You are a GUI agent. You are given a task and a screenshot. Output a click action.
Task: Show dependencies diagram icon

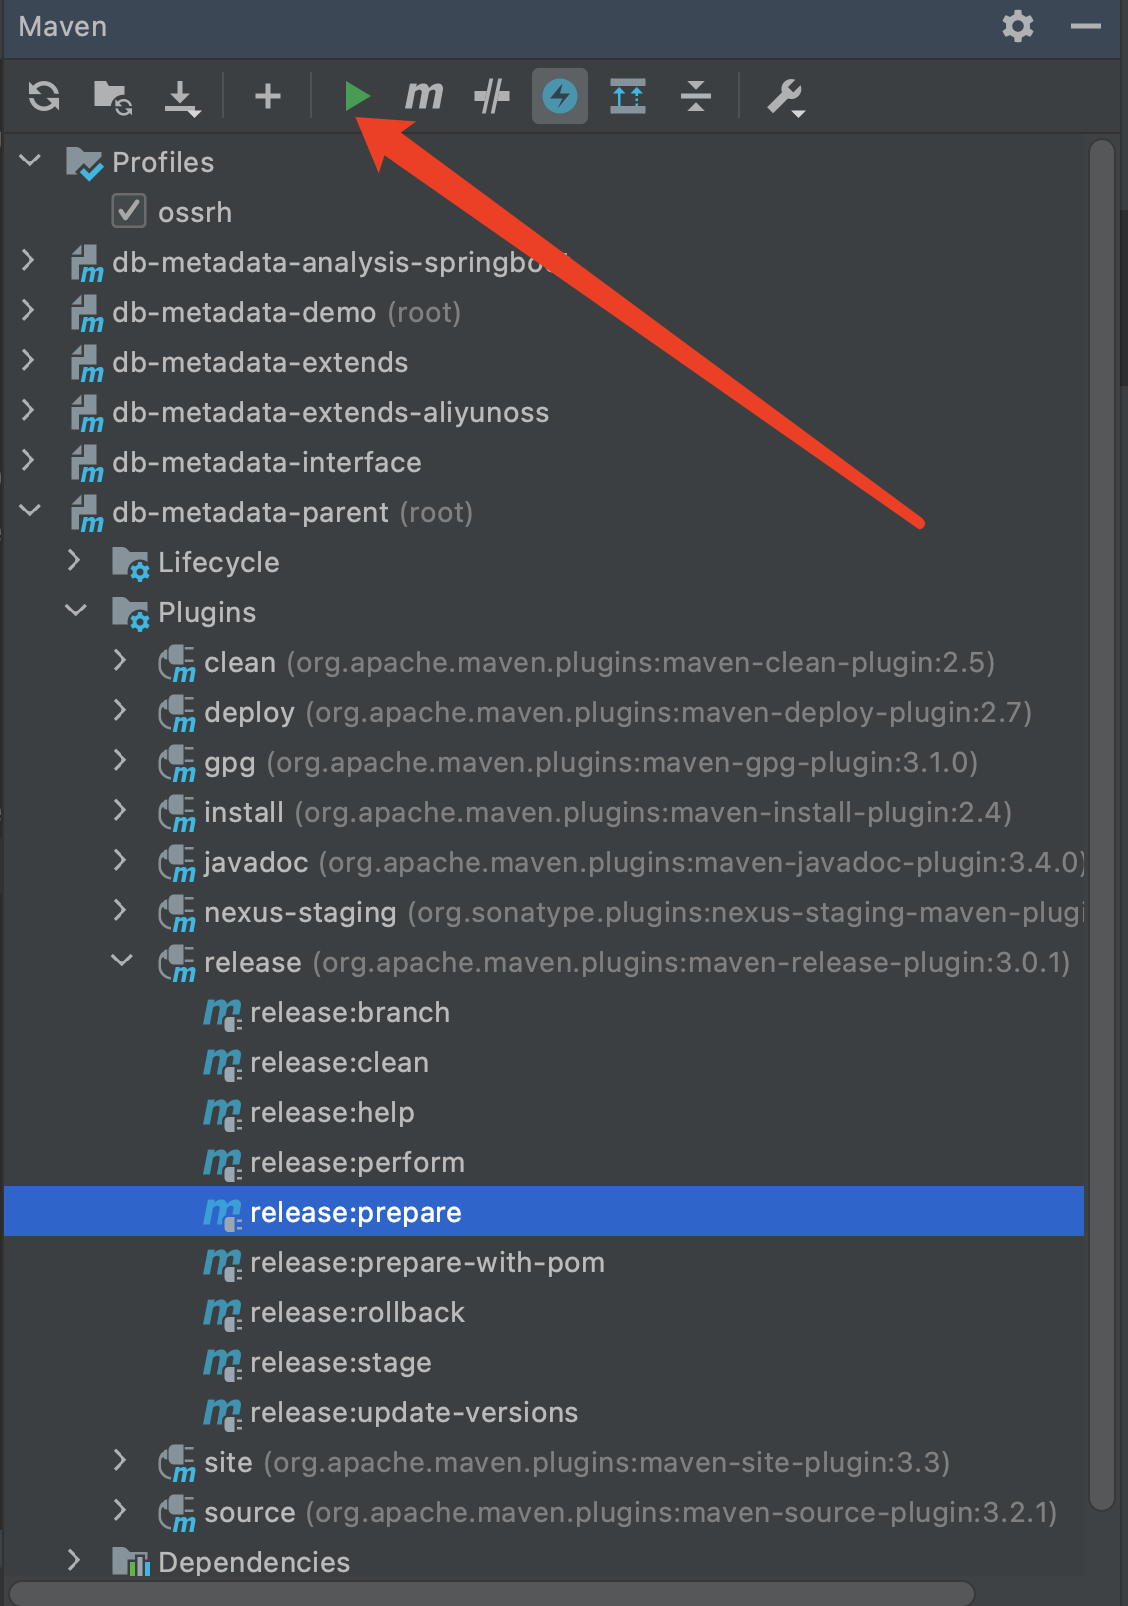click(x=628, y=96)
